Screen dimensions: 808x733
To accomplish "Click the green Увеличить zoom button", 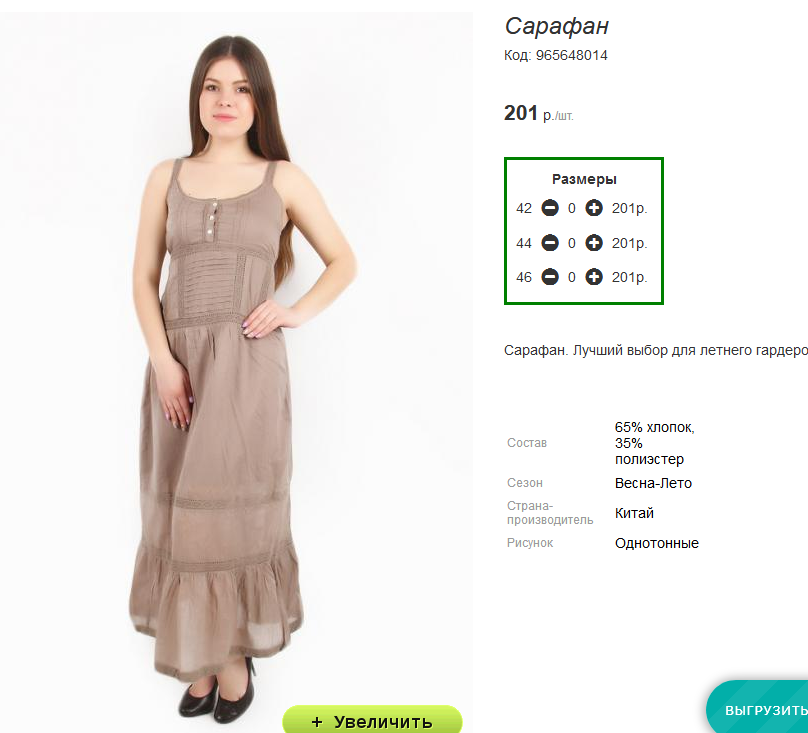I will [x=372, y=720].
